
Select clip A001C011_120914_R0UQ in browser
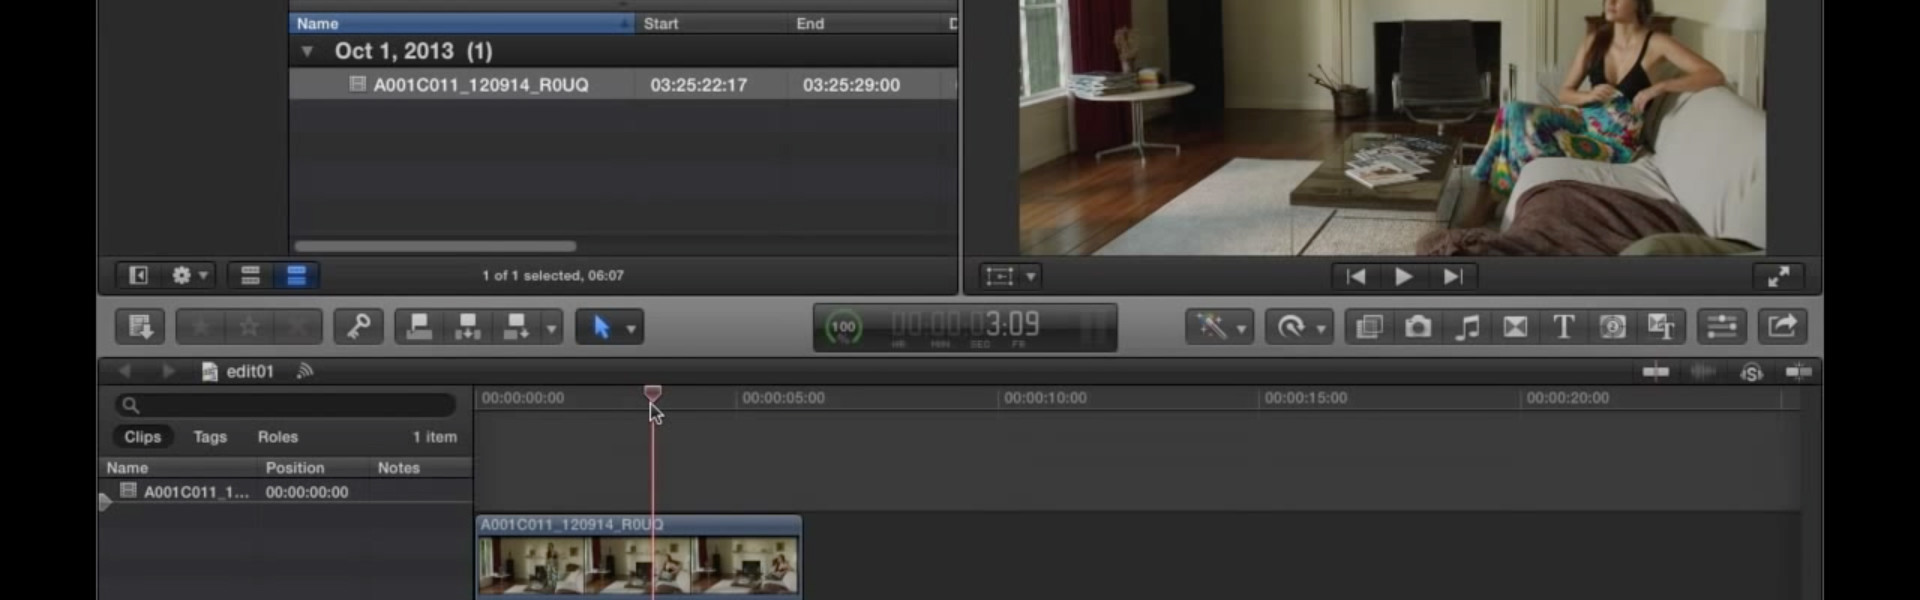click(480, 85)
